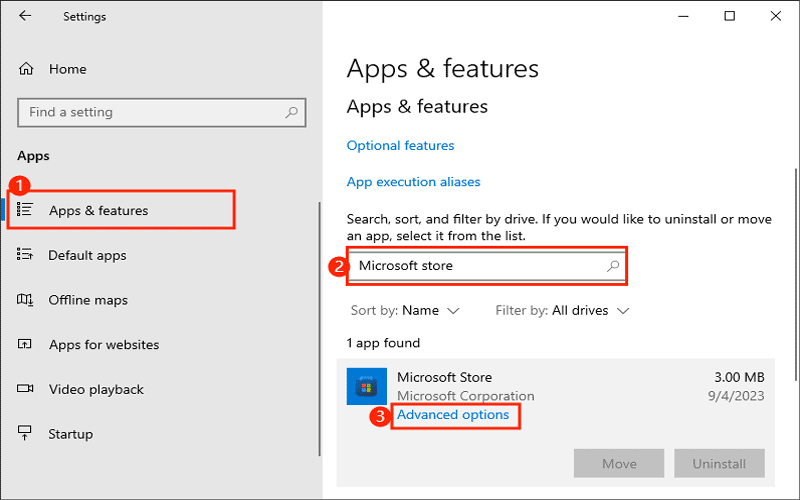
Task: Click the Microsoft Corporation publisher text
Action: (x=466, y=396)
